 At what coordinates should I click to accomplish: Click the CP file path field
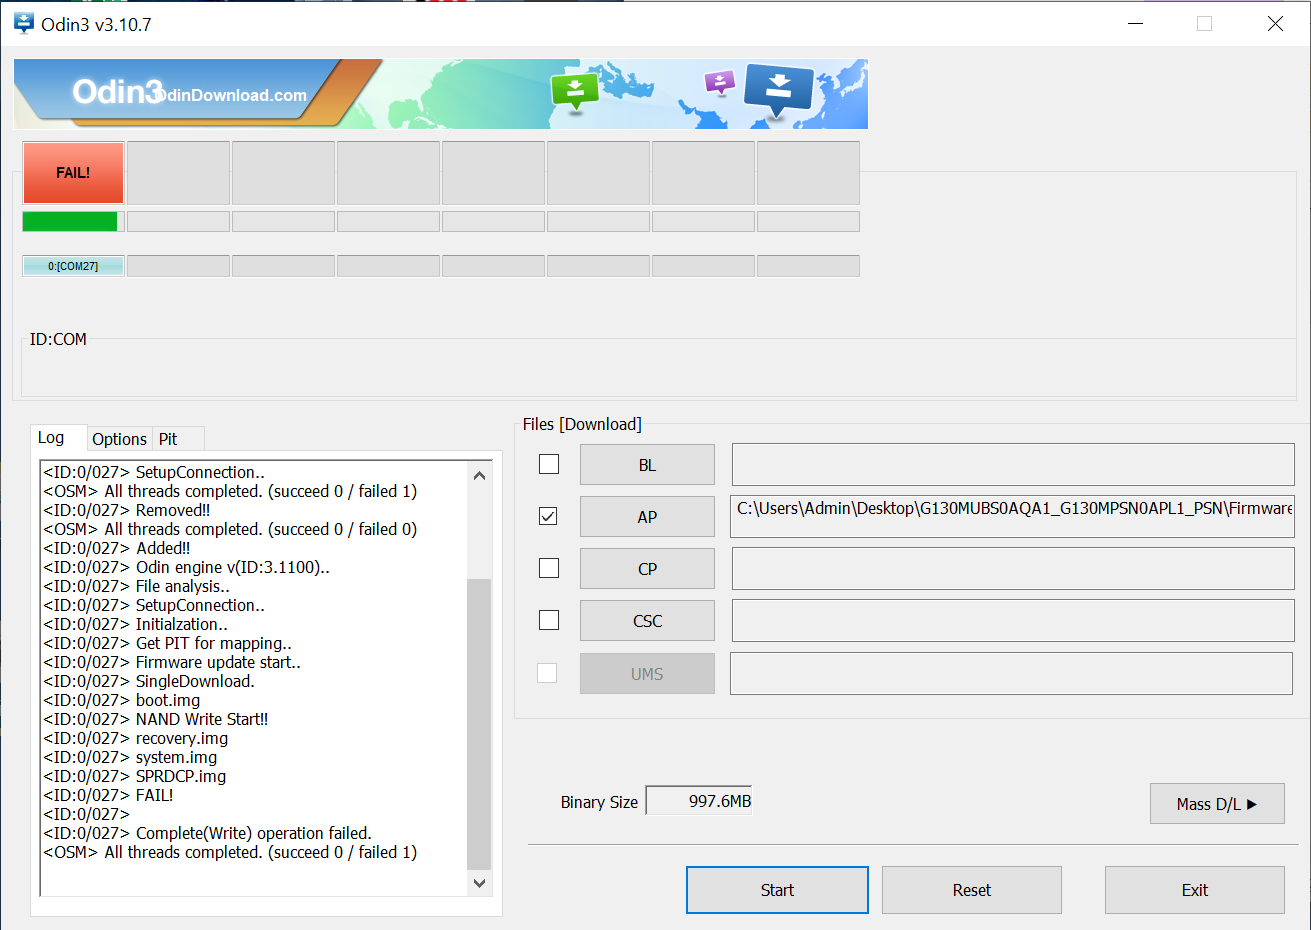click(1013, 569)
